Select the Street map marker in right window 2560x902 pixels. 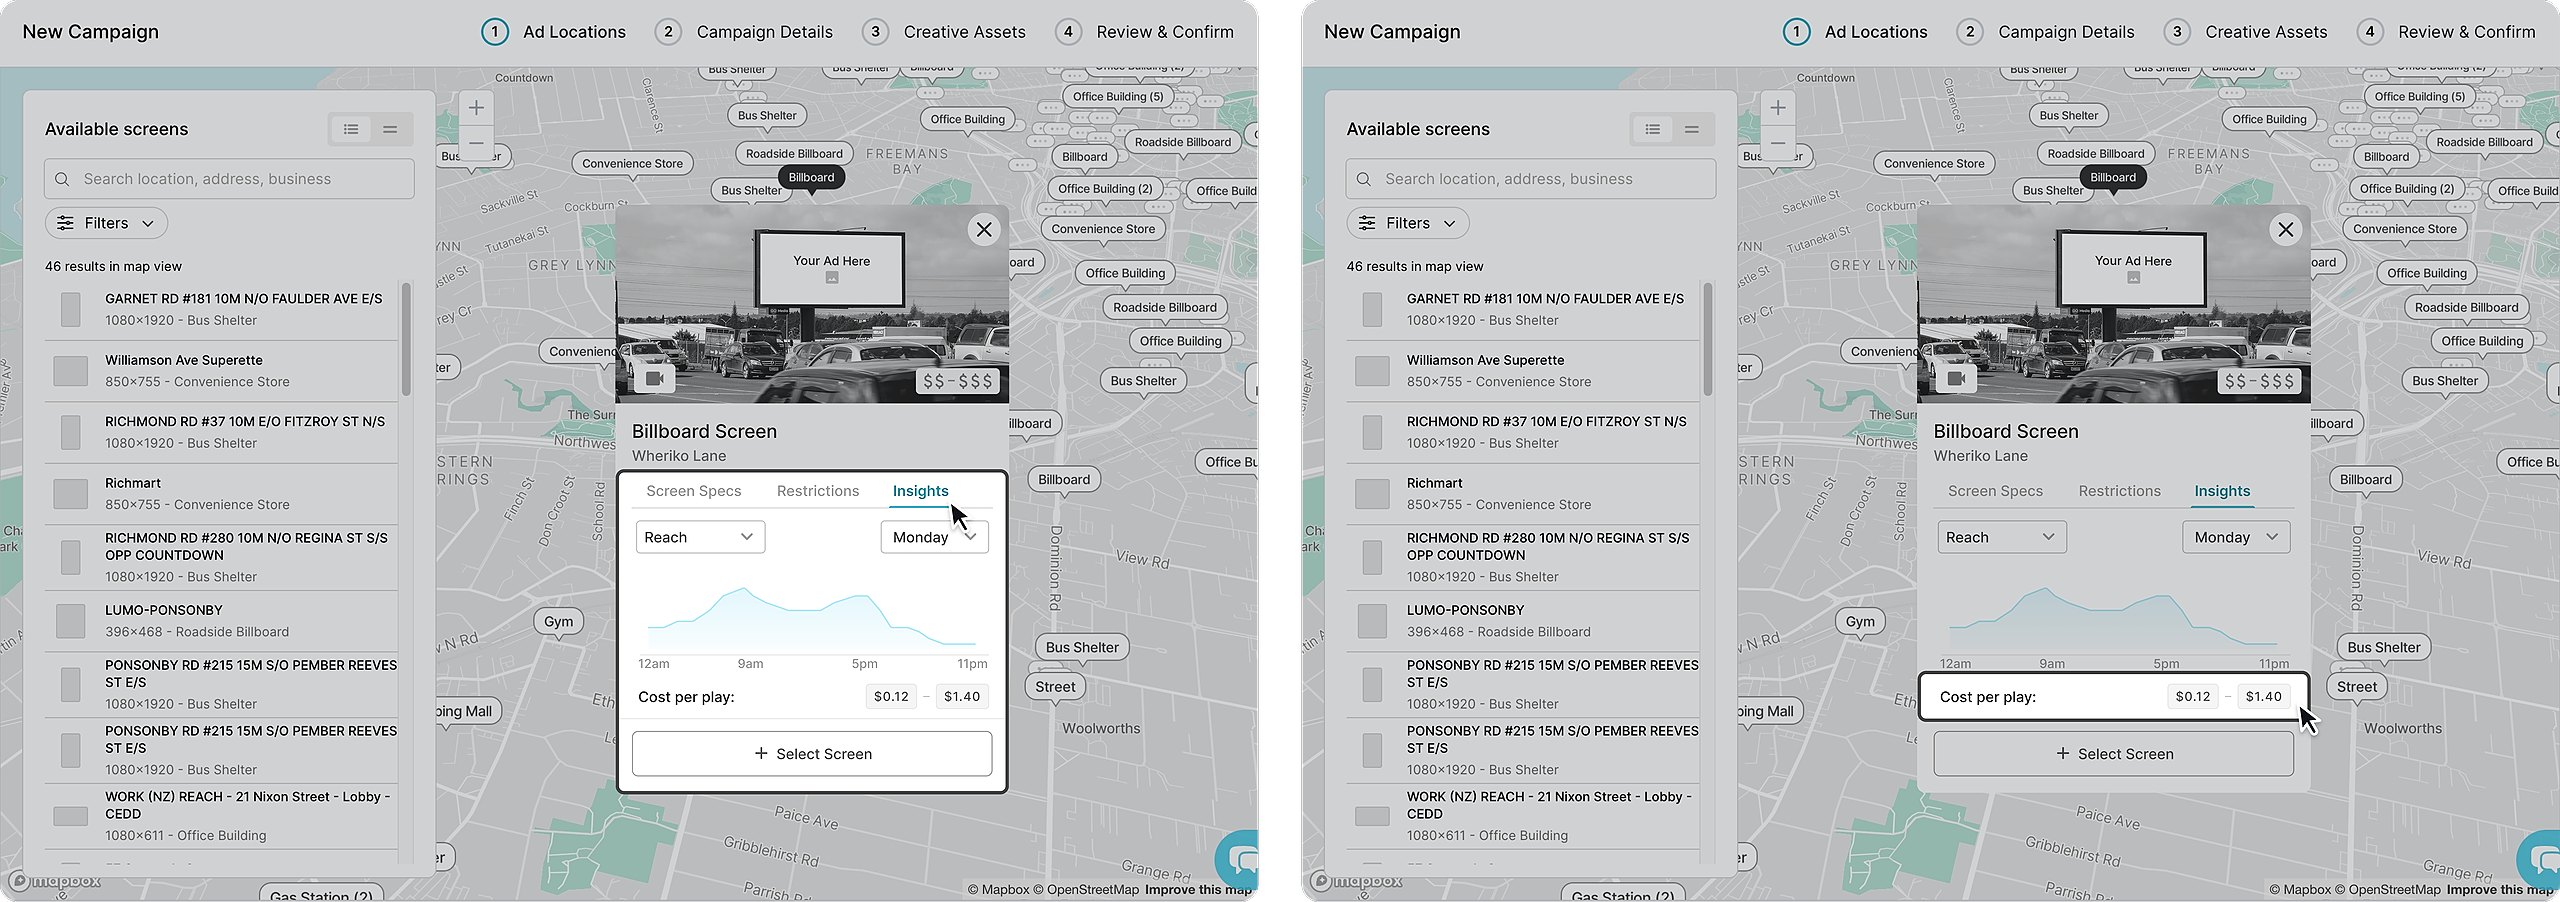coord(2357,687)
